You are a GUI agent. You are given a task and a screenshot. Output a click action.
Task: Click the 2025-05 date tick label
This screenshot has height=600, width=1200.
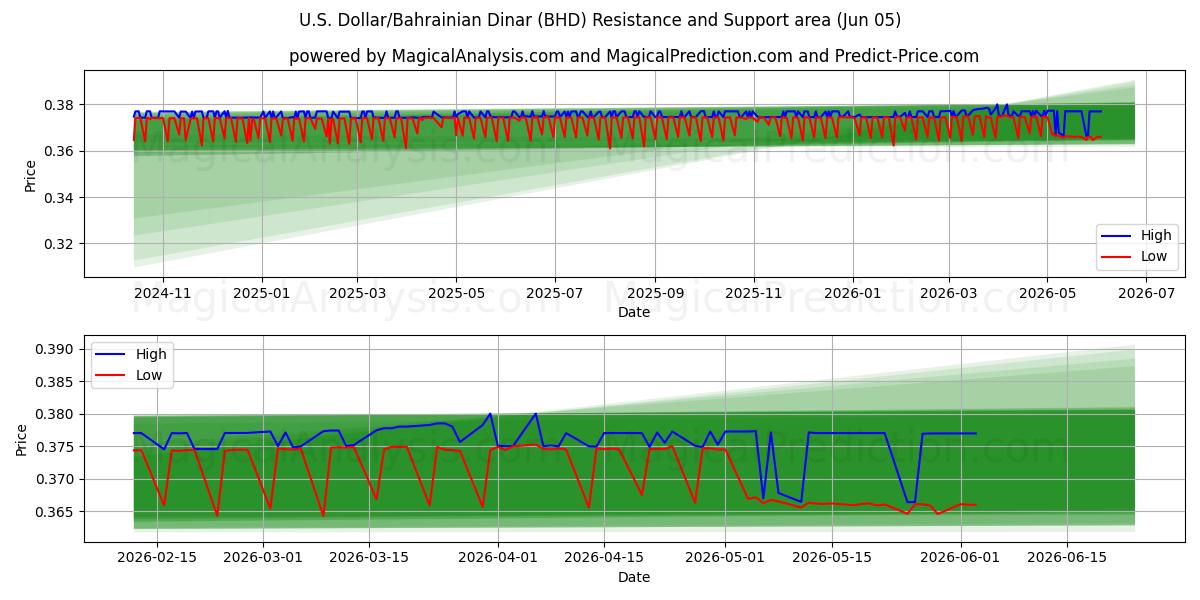[x=457, y=294]
